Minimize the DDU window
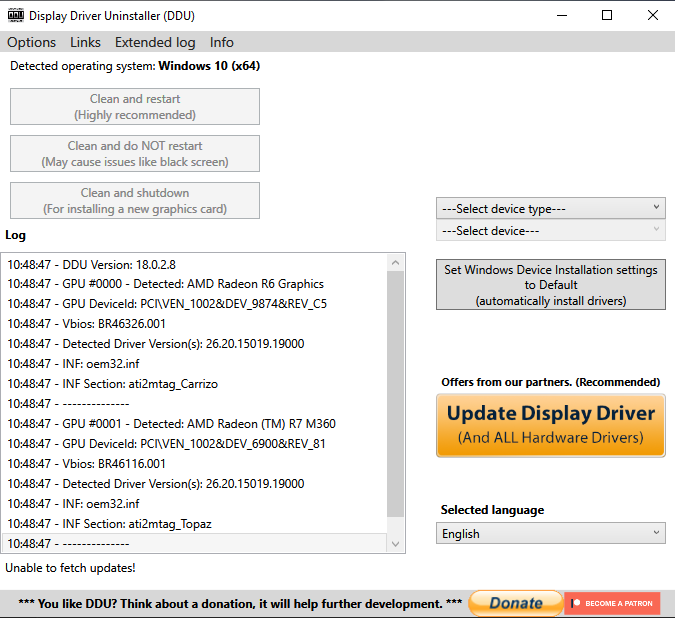The width and height of the screenshot is (675, 618). pyautogui.click(x=562, y=15)
